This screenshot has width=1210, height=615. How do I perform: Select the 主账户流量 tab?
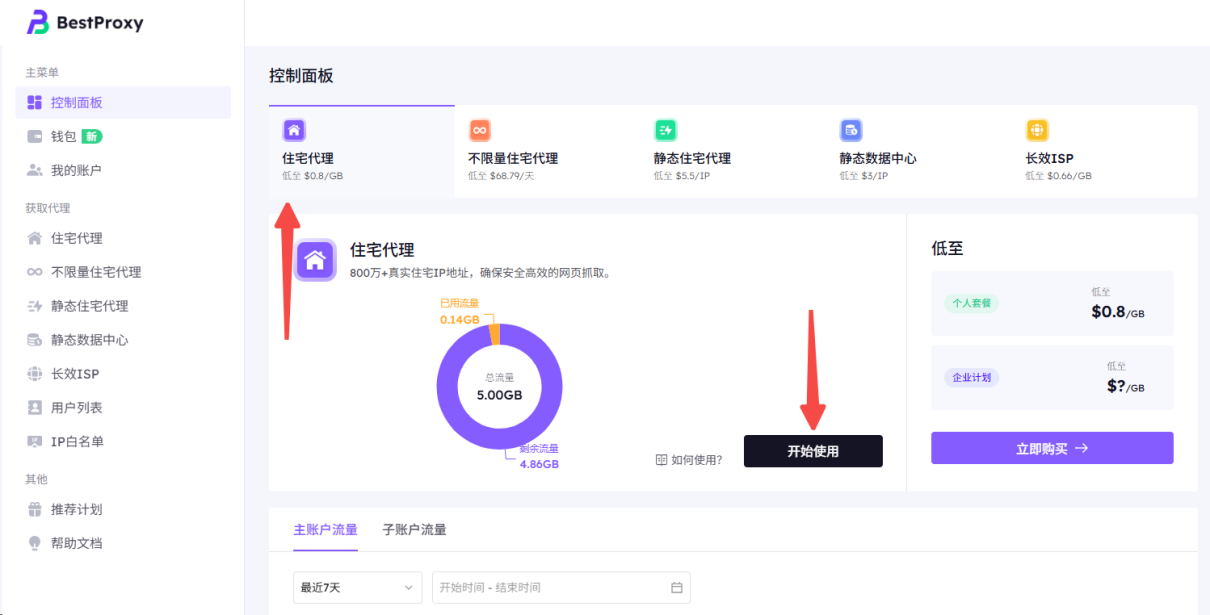[x=325, y=530]
